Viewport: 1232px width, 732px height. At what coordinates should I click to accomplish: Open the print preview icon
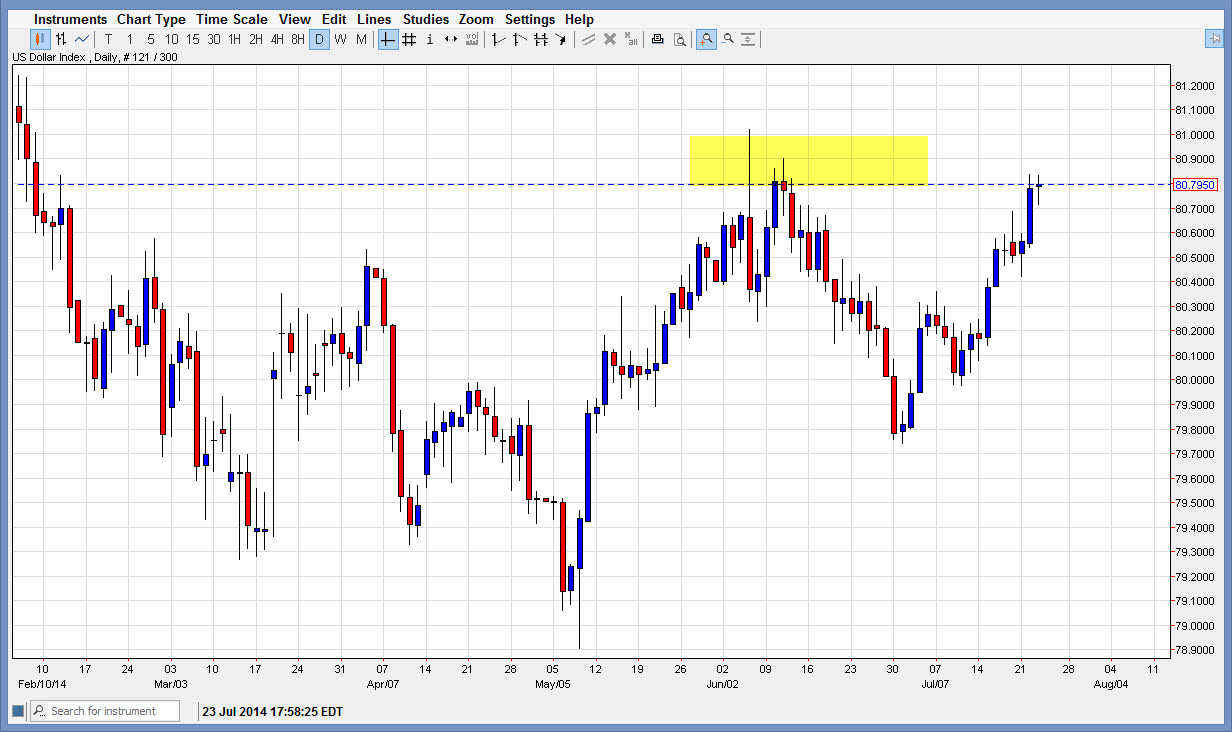pos(679,39)
